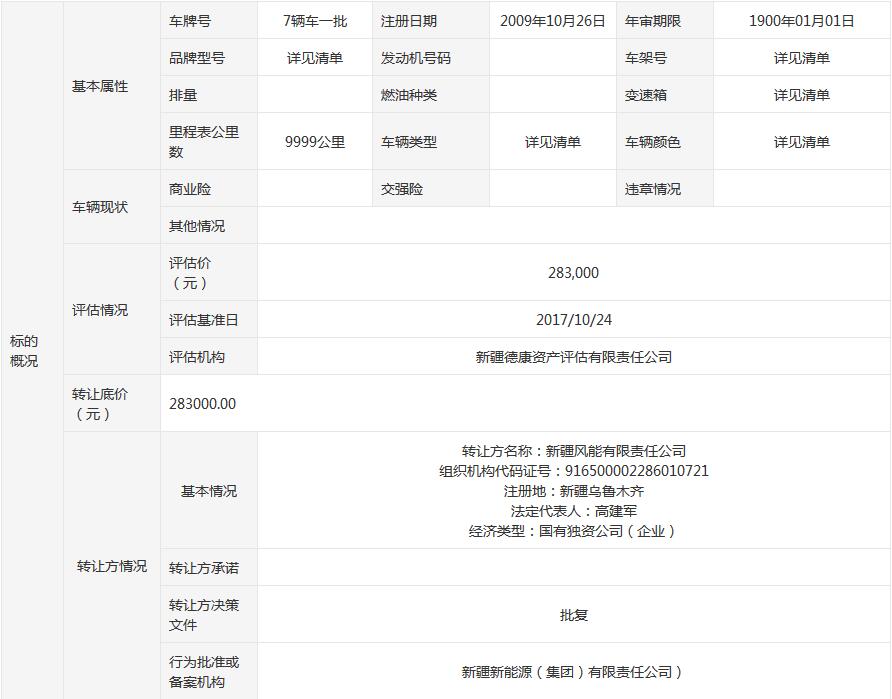The height and width of the screenshot is (699, 892).
Task: Click the legal representative line 高建军
Action: (x=573, y=511)
